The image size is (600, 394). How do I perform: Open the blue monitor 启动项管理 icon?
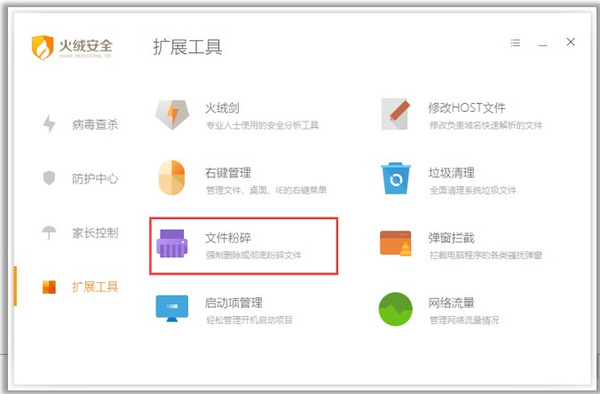coord(172,308)
